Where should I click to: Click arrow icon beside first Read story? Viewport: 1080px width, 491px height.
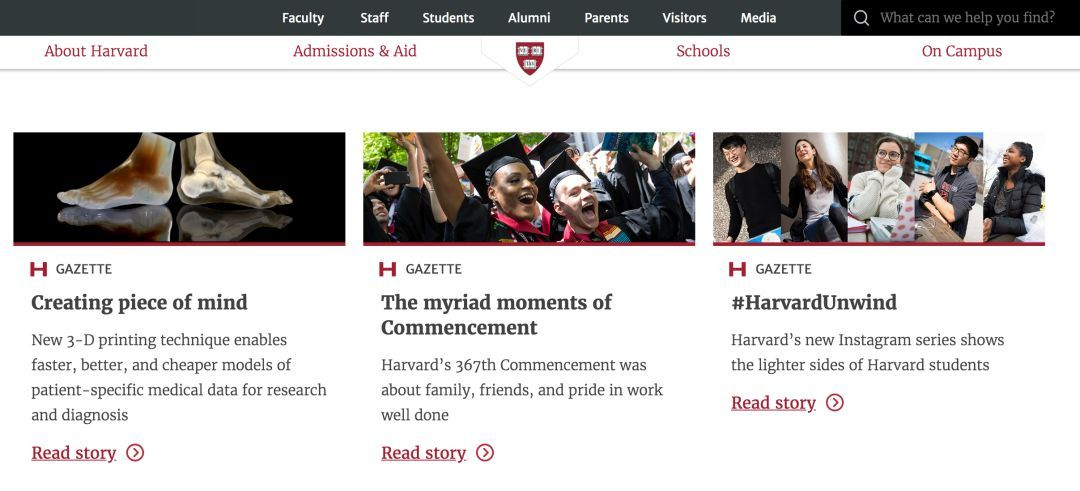point(135,453)
